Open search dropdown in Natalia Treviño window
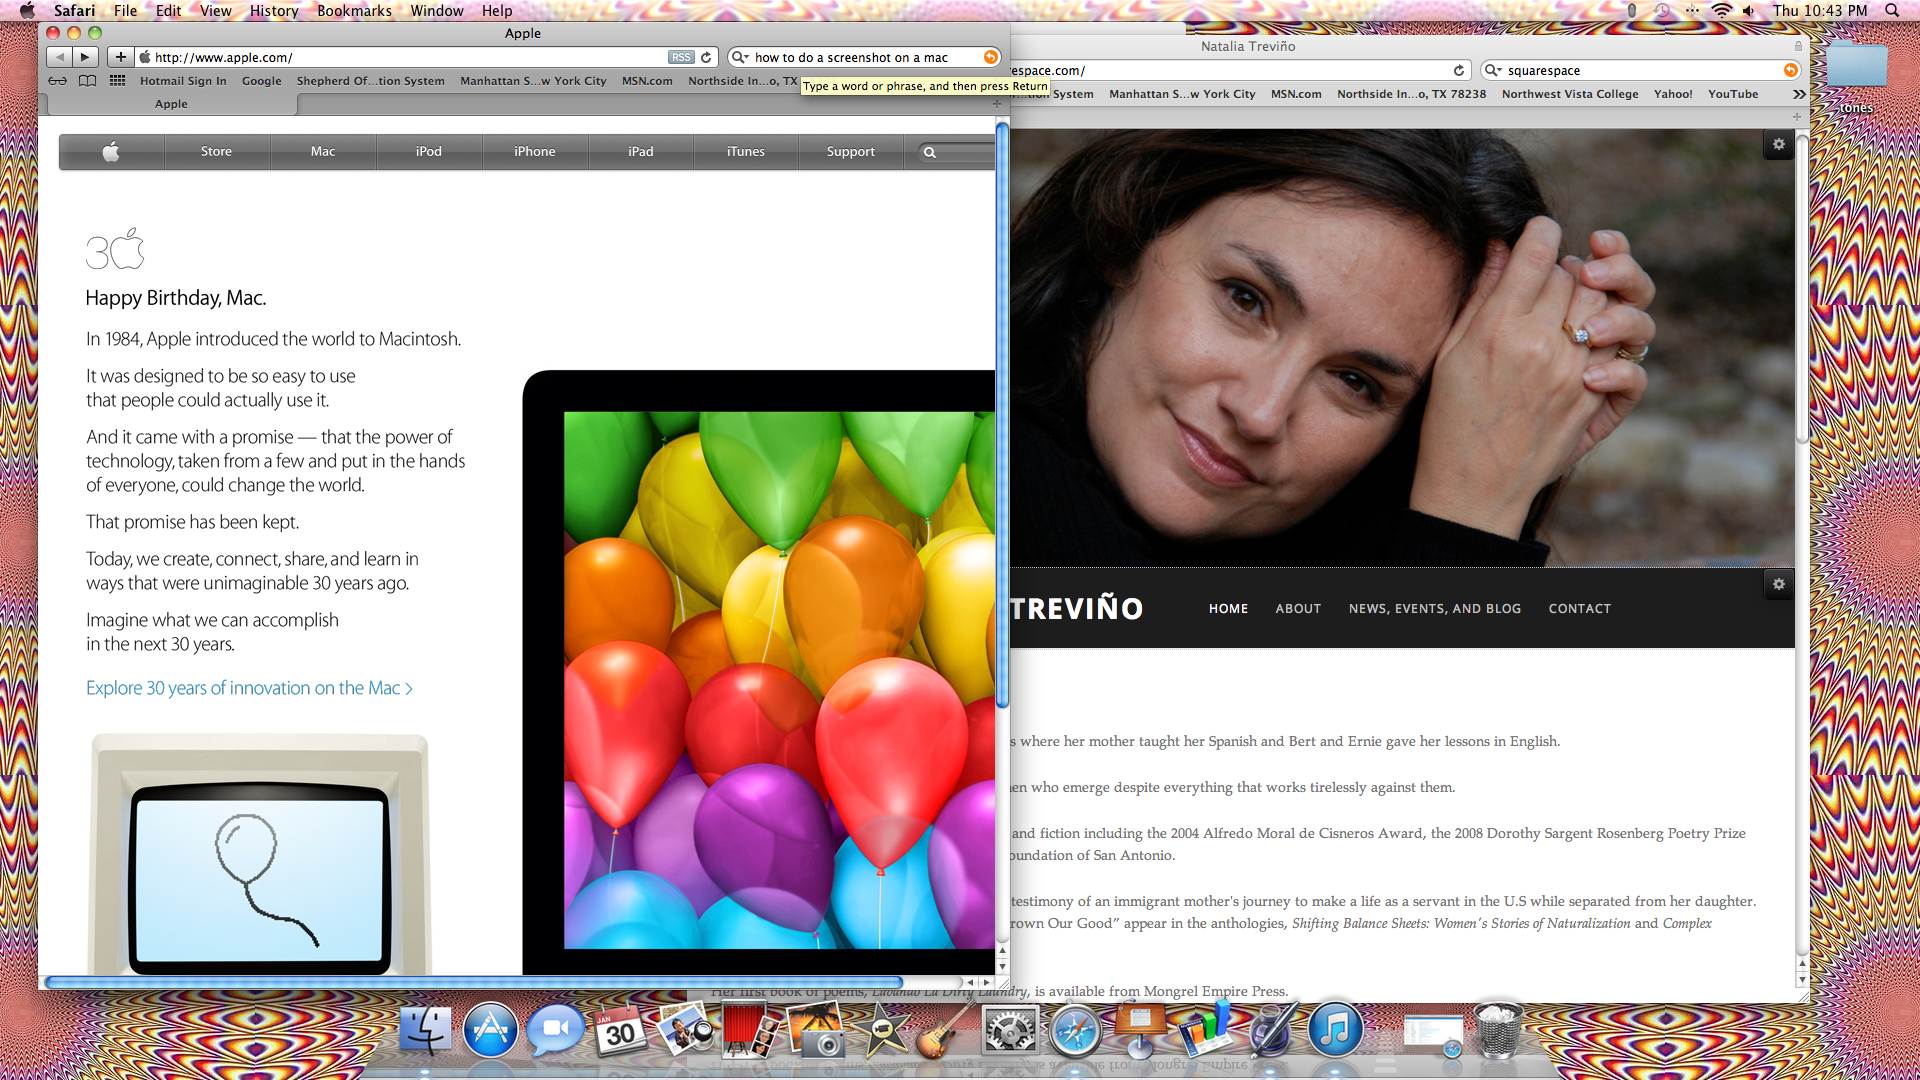1920x1080 pixels. [x=1493, y=70]
